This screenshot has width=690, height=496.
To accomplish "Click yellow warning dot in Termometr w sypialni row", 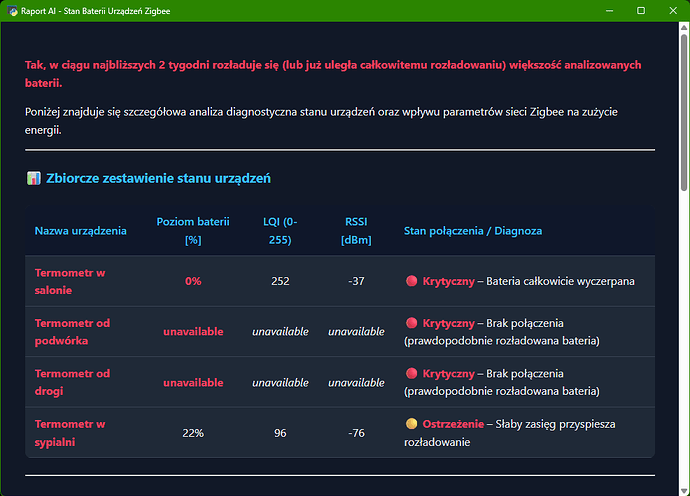I will click(x=411, y=424).
